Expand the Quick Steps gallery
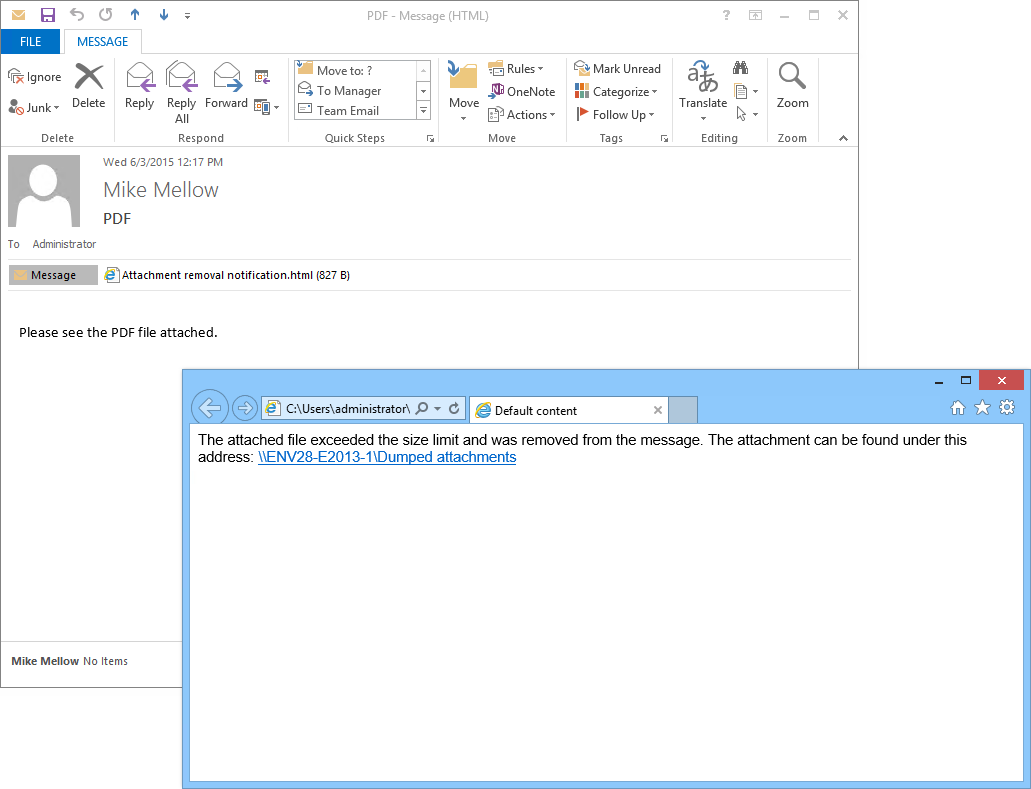This screenshot has width=1031, height=789. (x=424, y=111)
